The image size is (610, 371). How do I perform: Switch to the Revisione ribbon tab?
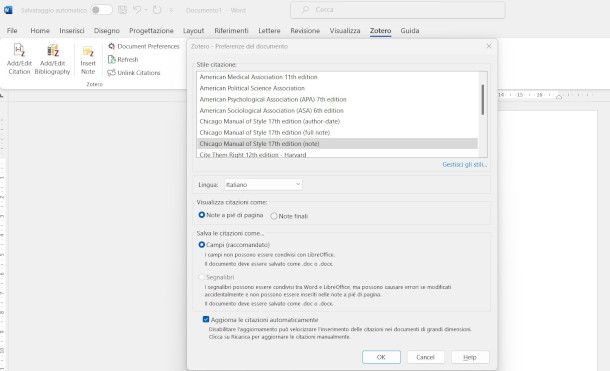point(305,30)
